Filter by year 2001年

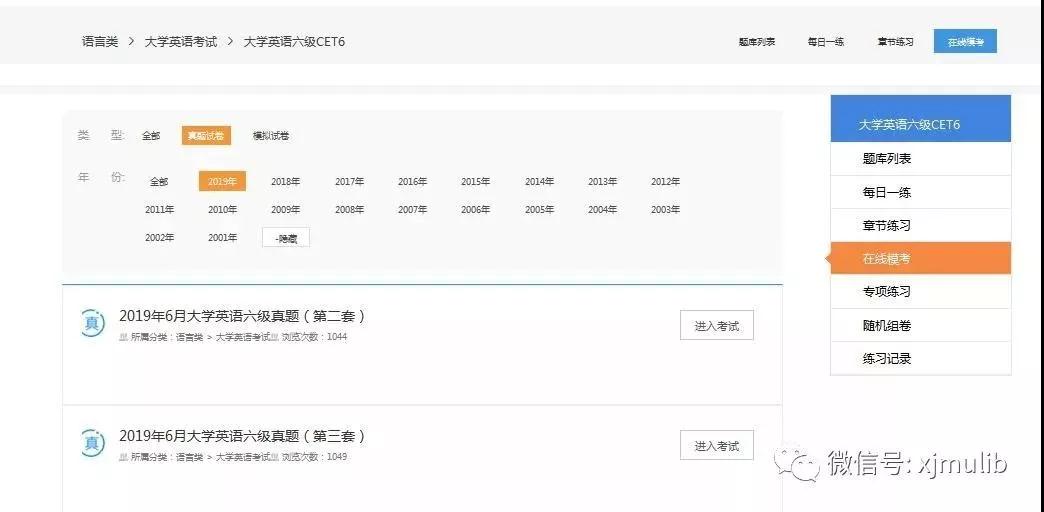click(x=222, y=238)
